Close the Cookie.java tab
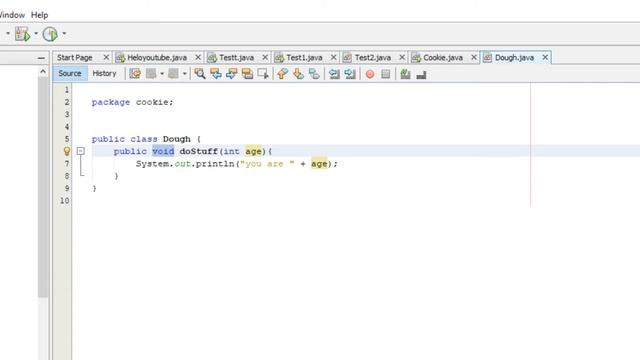Screen dimensions: 640x360 click(474, 58)
